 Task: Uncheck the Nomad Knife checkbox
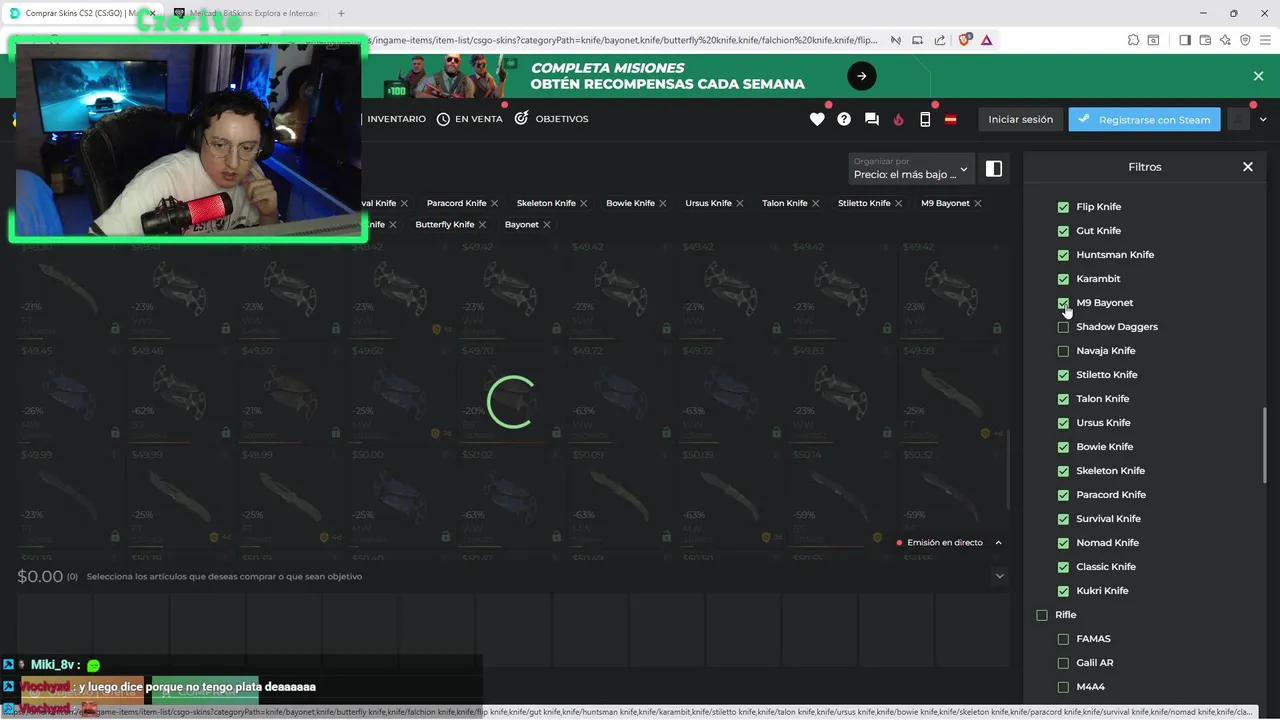[1063, 543]
